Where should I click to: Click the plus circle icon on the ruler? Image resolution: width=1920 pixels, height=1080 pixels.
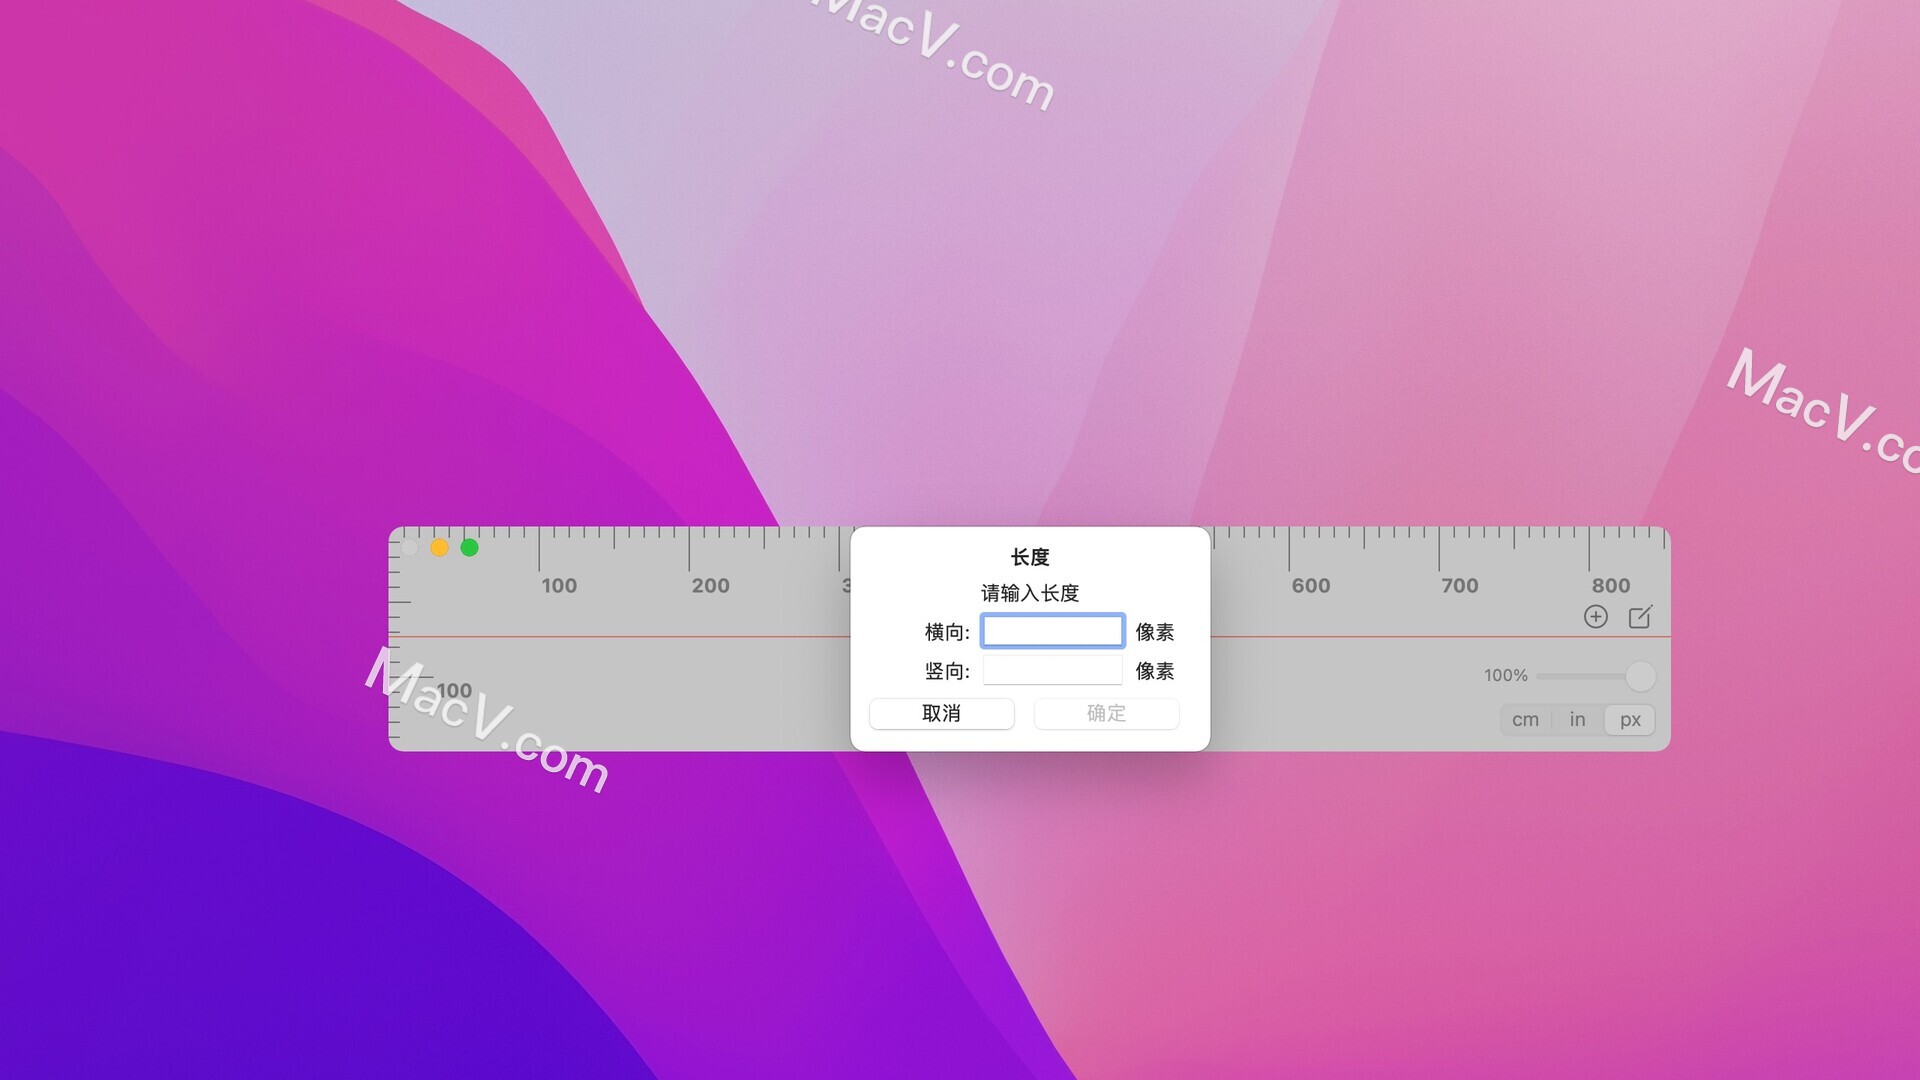[x=1596, y=617]
